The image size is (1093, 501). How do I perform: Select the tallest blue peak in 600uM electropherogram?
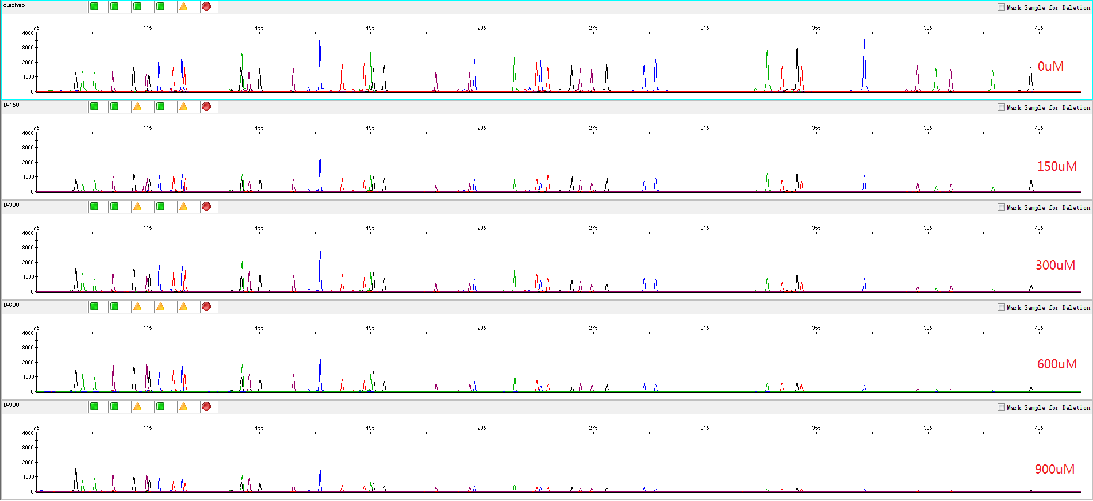[x=320, y=375]
